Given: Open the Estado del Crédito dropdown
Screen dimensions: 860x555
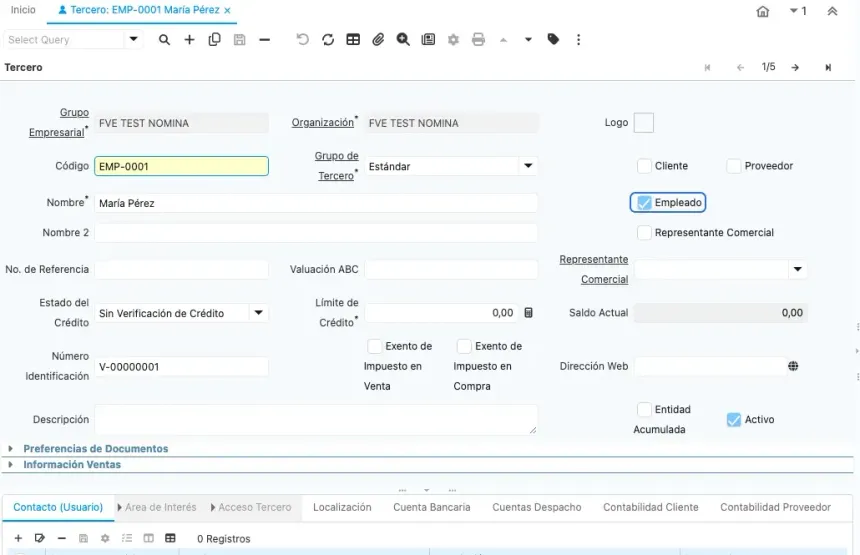Looking at the screenshot, I should coord(258,313).
